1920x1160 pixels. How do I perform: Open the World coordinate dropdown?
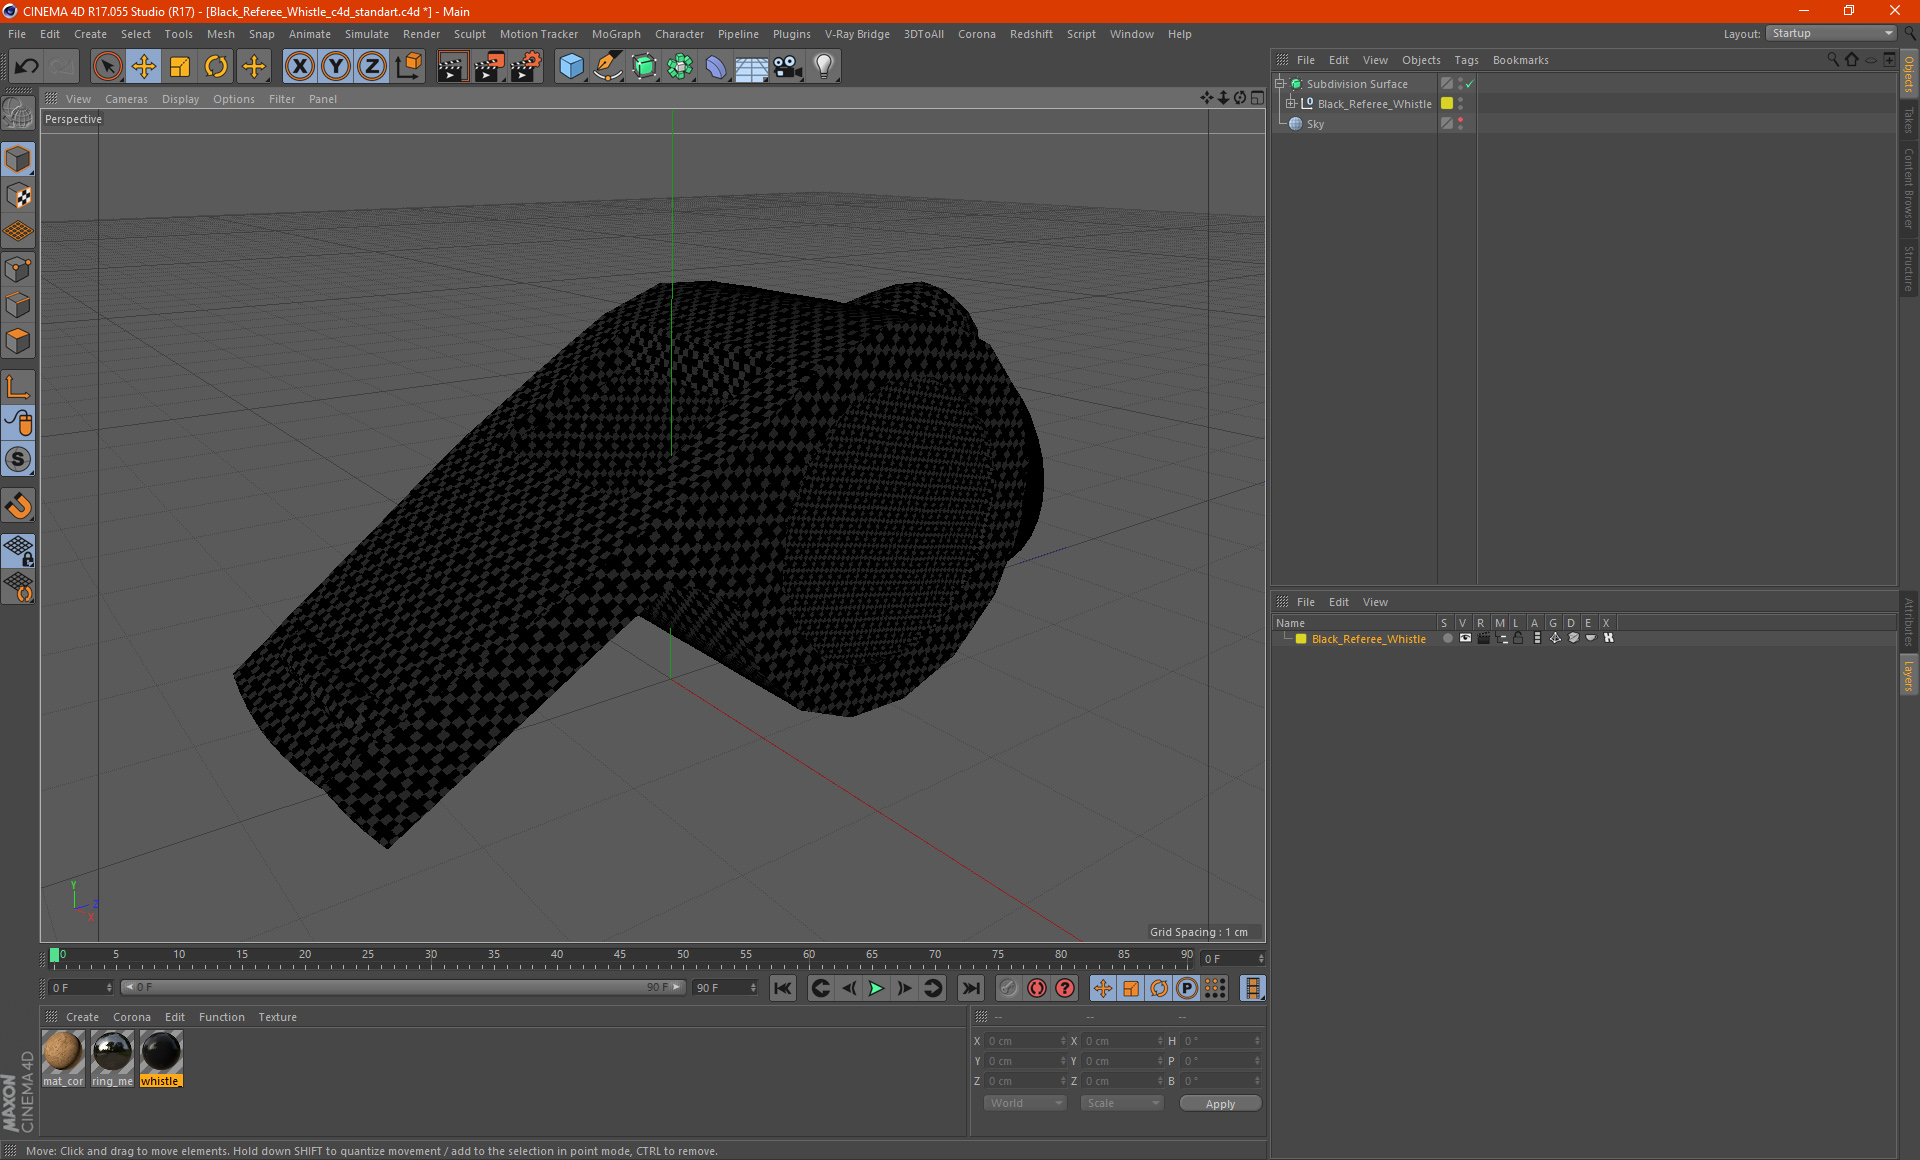click(x=1025, y=1103)
